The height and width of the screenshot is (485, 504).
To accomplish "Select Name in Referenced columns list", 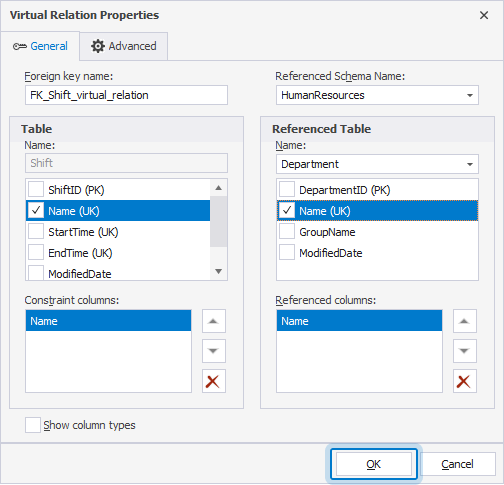I will point(359,321).
